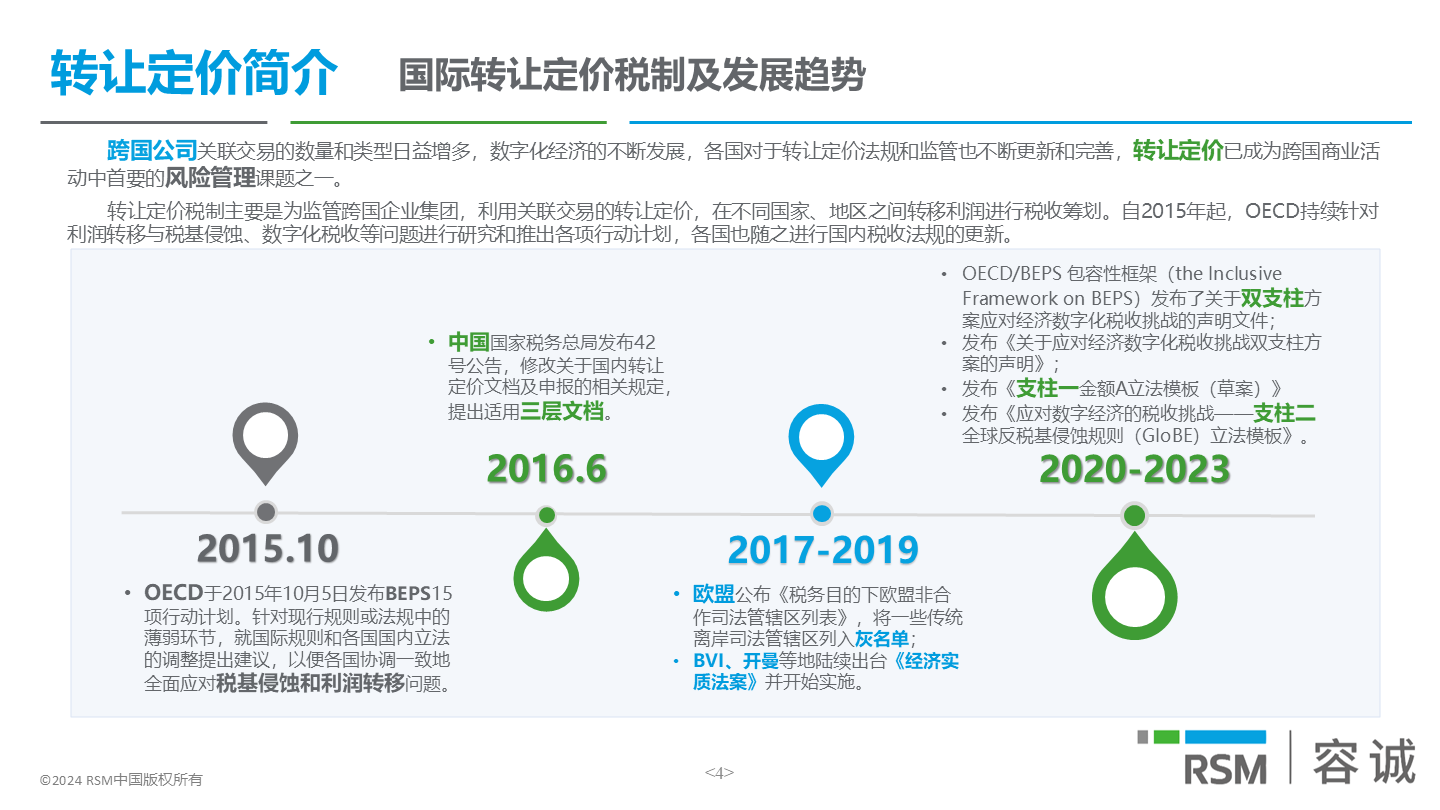Select the blue timeline dot for 2017-2019
Screen dimensions: 1440x810
tap(822, 514)
